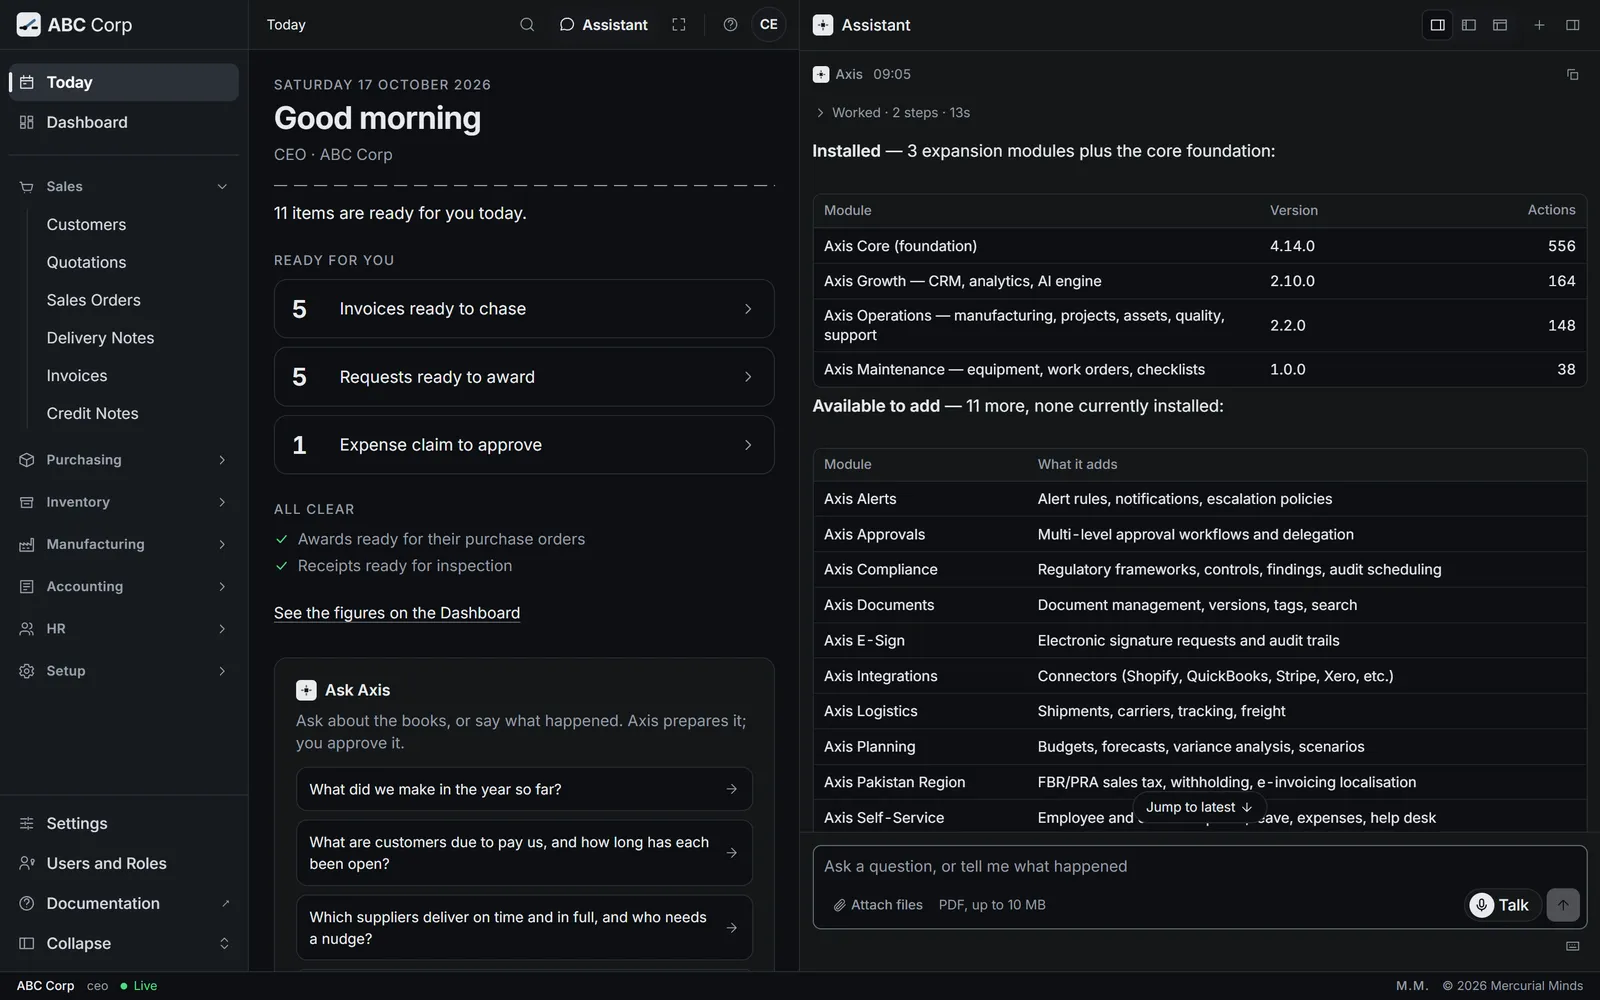1600x1000 pixels.
Task: Toggle the Assistant button in the top bar
Action: click(x=603, y=25)
